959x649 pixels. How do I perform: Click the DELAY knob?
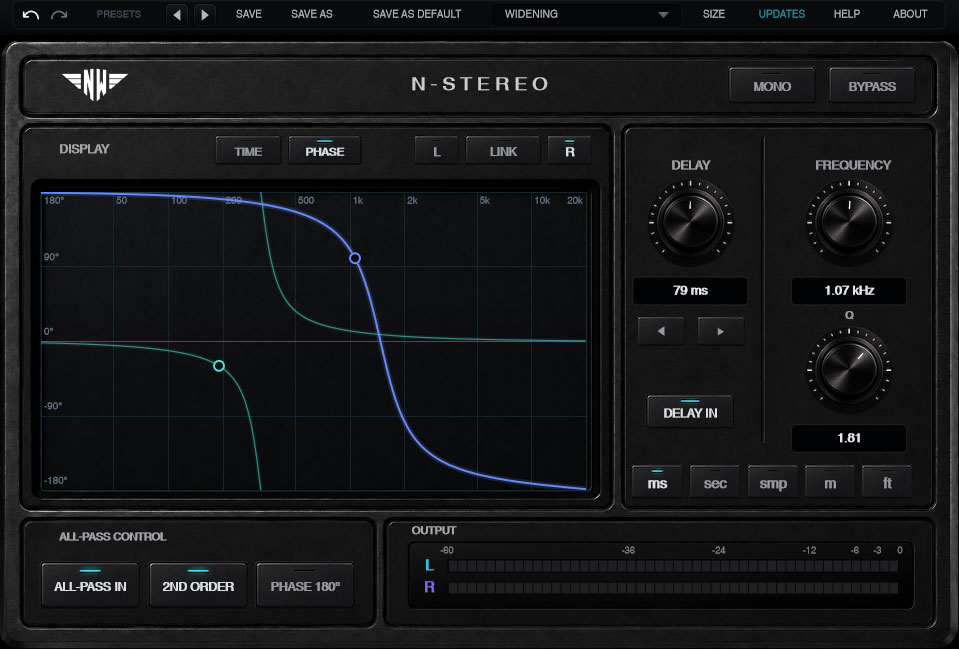coord(691,221)
